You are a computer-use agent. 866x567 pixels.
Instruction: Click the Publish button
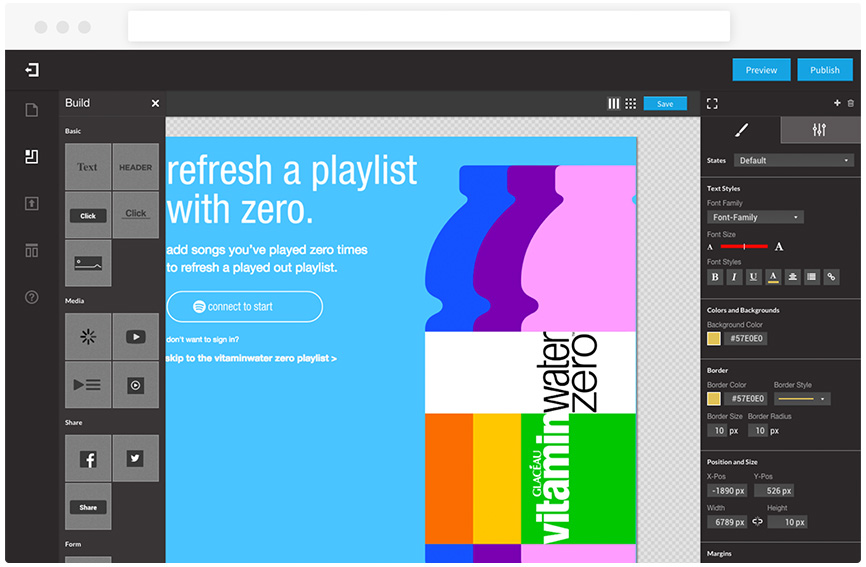tap(825, 70)
